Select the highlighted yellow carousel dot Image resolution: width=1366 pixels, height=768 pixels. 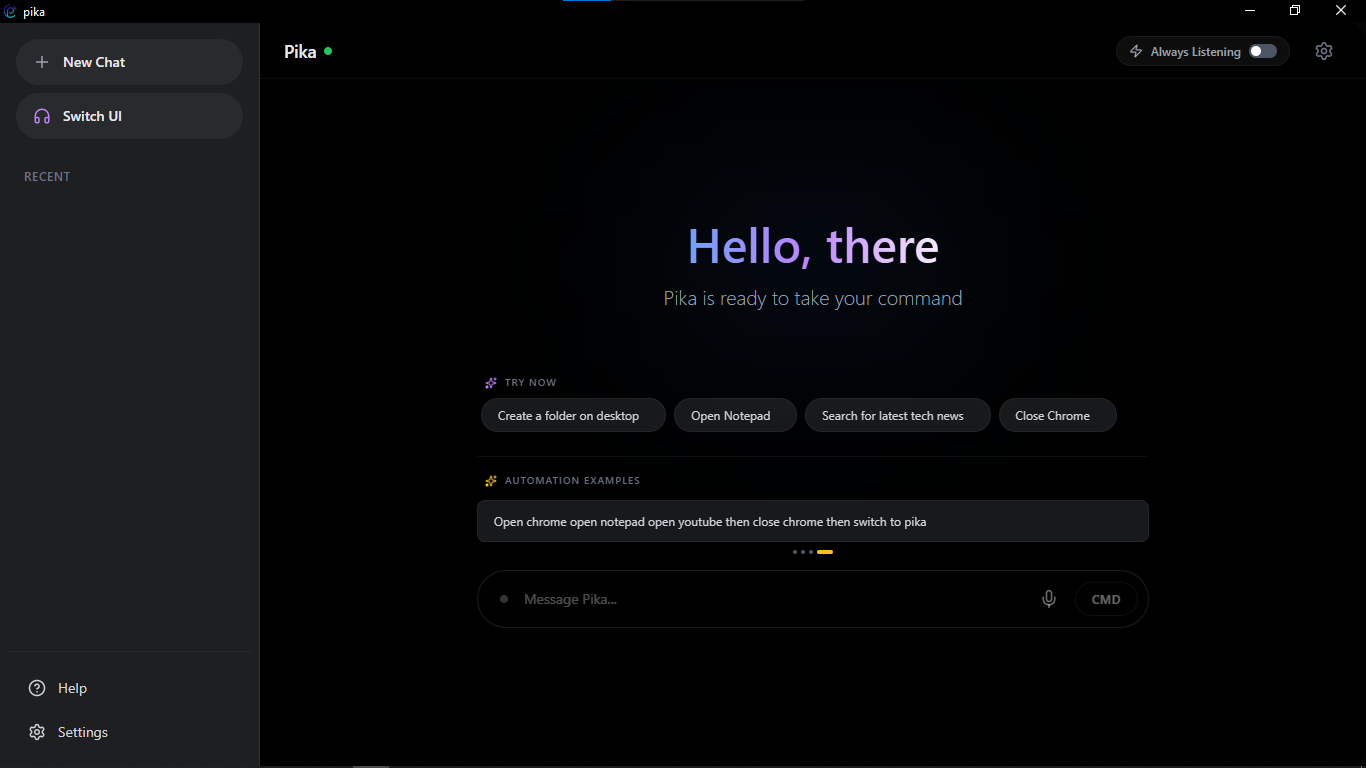pos(825,551)
